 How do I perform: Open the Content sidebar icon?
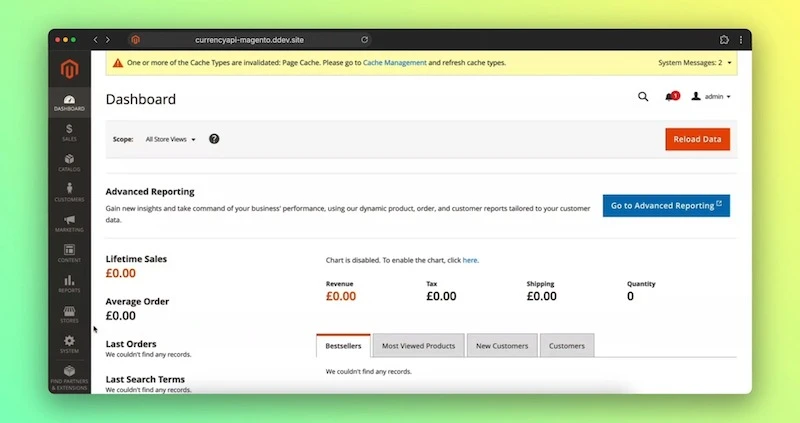(x=69, y=253)
